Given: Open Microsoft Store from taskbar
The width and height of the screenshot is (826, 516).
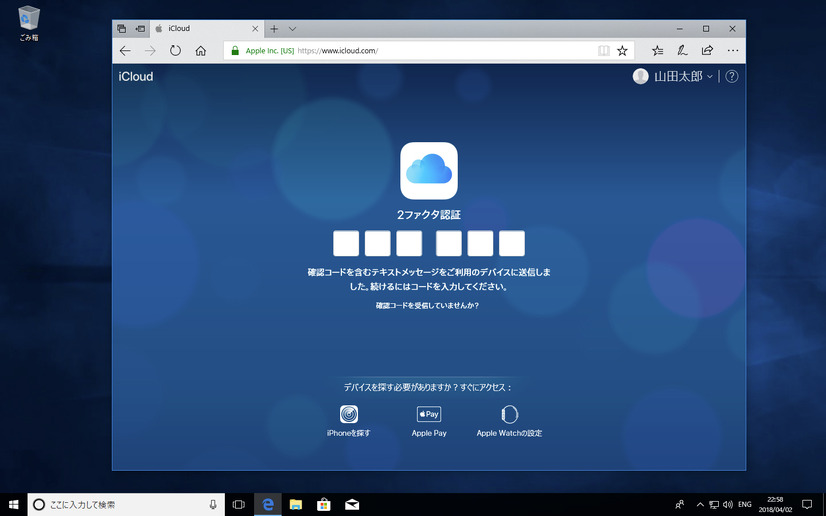Looking at the screenshot, I should click(323, 504).
